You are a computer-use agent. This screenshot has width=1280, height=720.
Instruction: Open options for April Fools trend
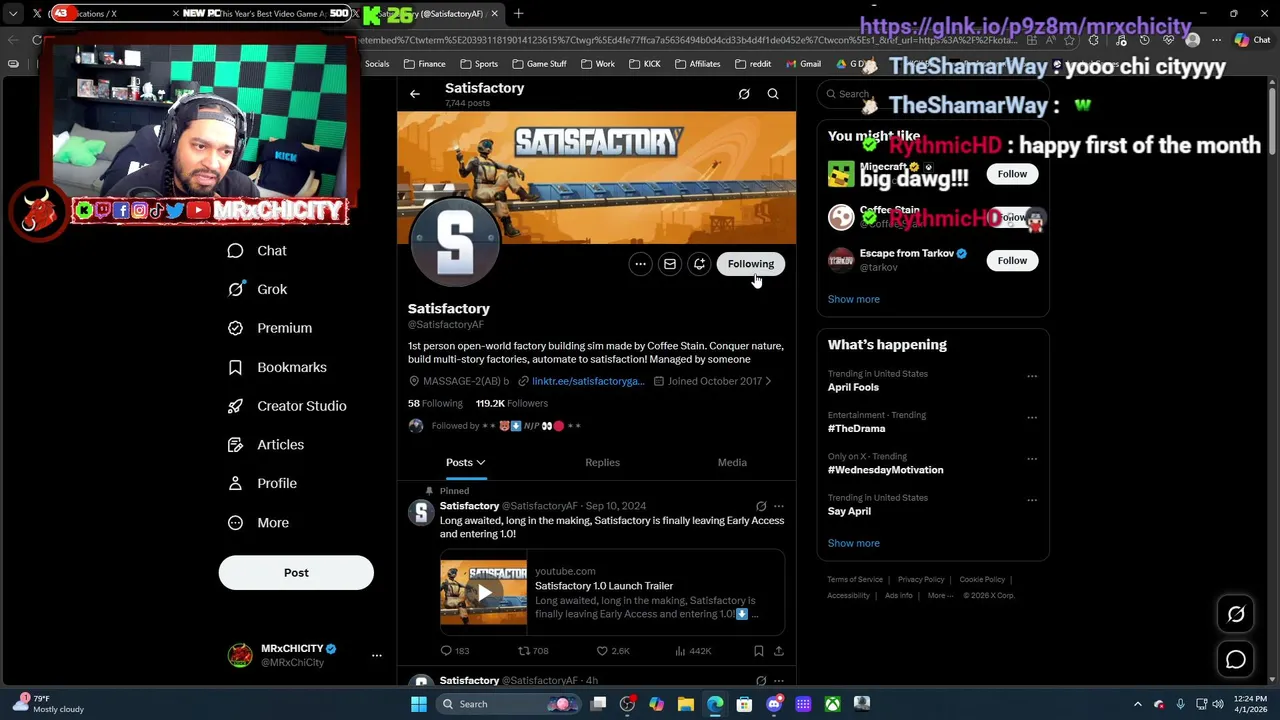pos(1032,377)
